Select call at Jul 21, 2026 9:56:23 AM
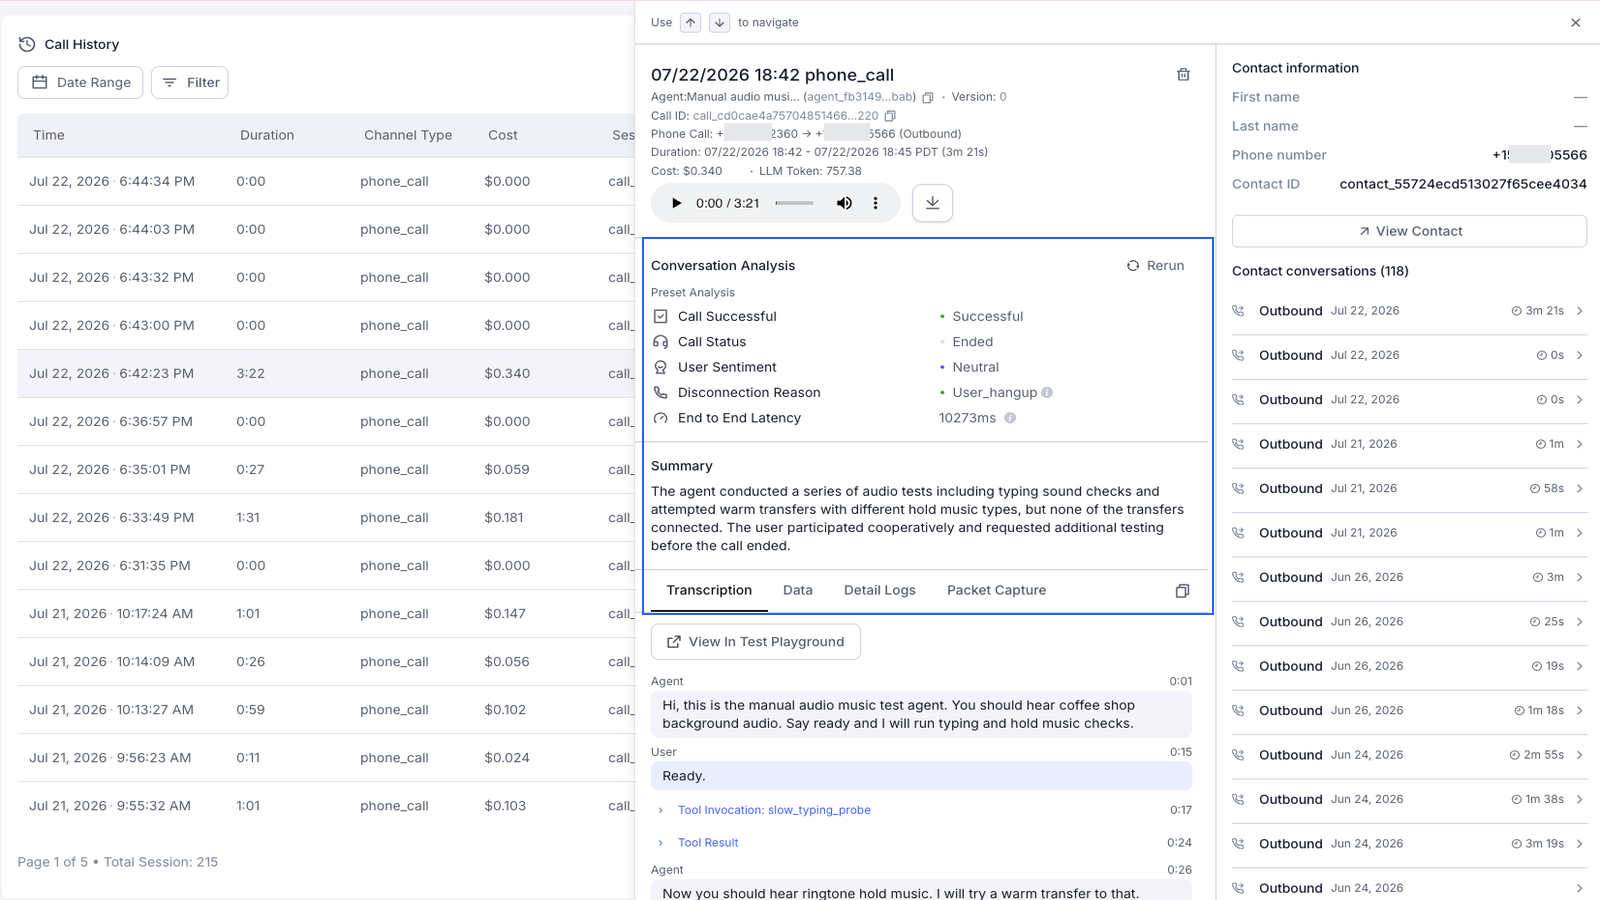 (326, 757)
